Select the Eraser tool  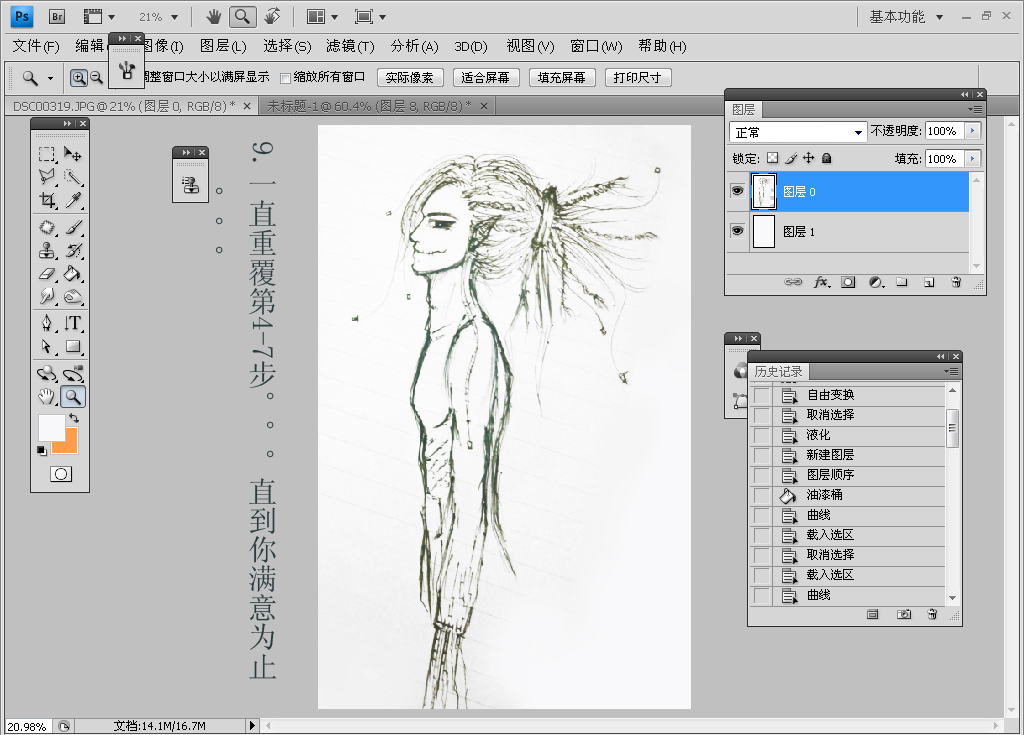(47, 273)
